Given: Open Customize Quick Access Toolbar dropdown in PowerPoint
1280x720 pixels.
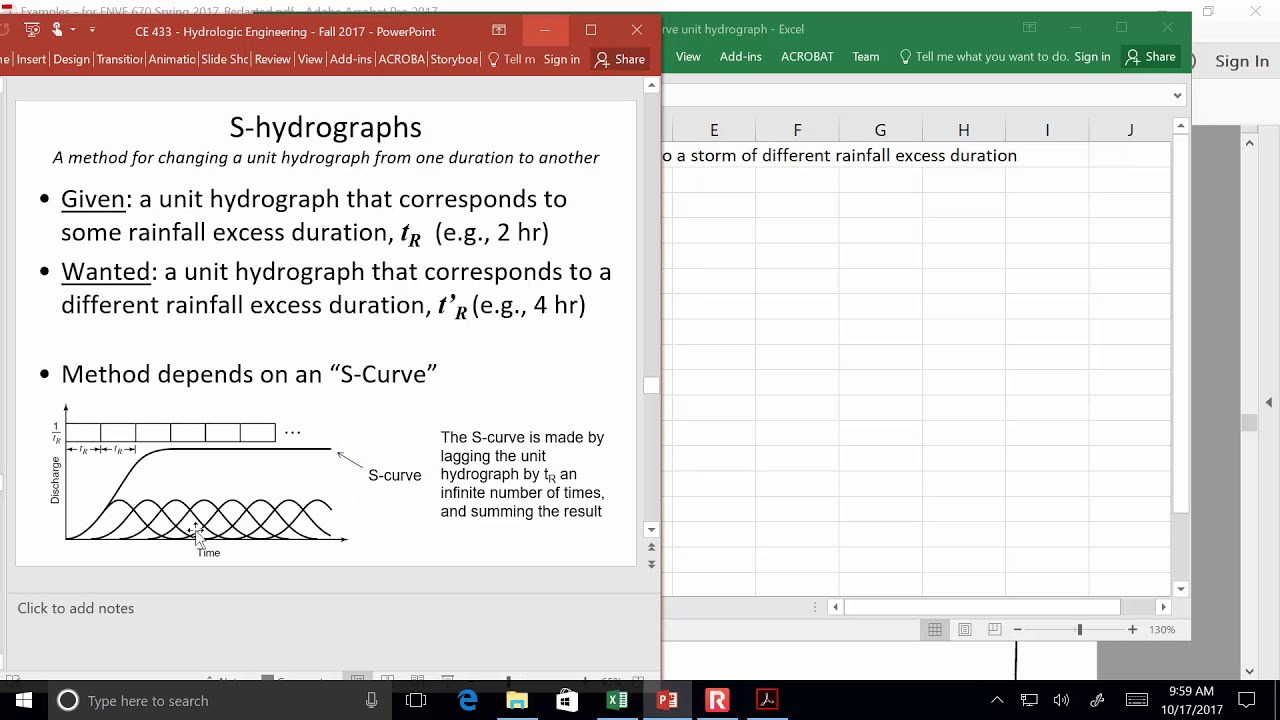Looking at the screenshot, I should pos(92,30).
